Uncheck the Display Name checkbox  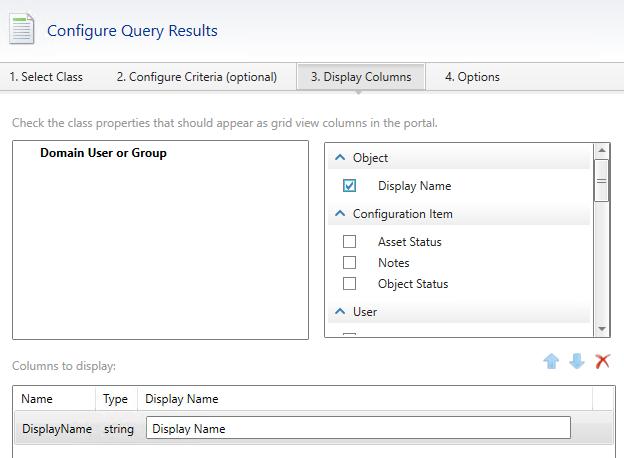pyautogui.click(x=349, y=185)
